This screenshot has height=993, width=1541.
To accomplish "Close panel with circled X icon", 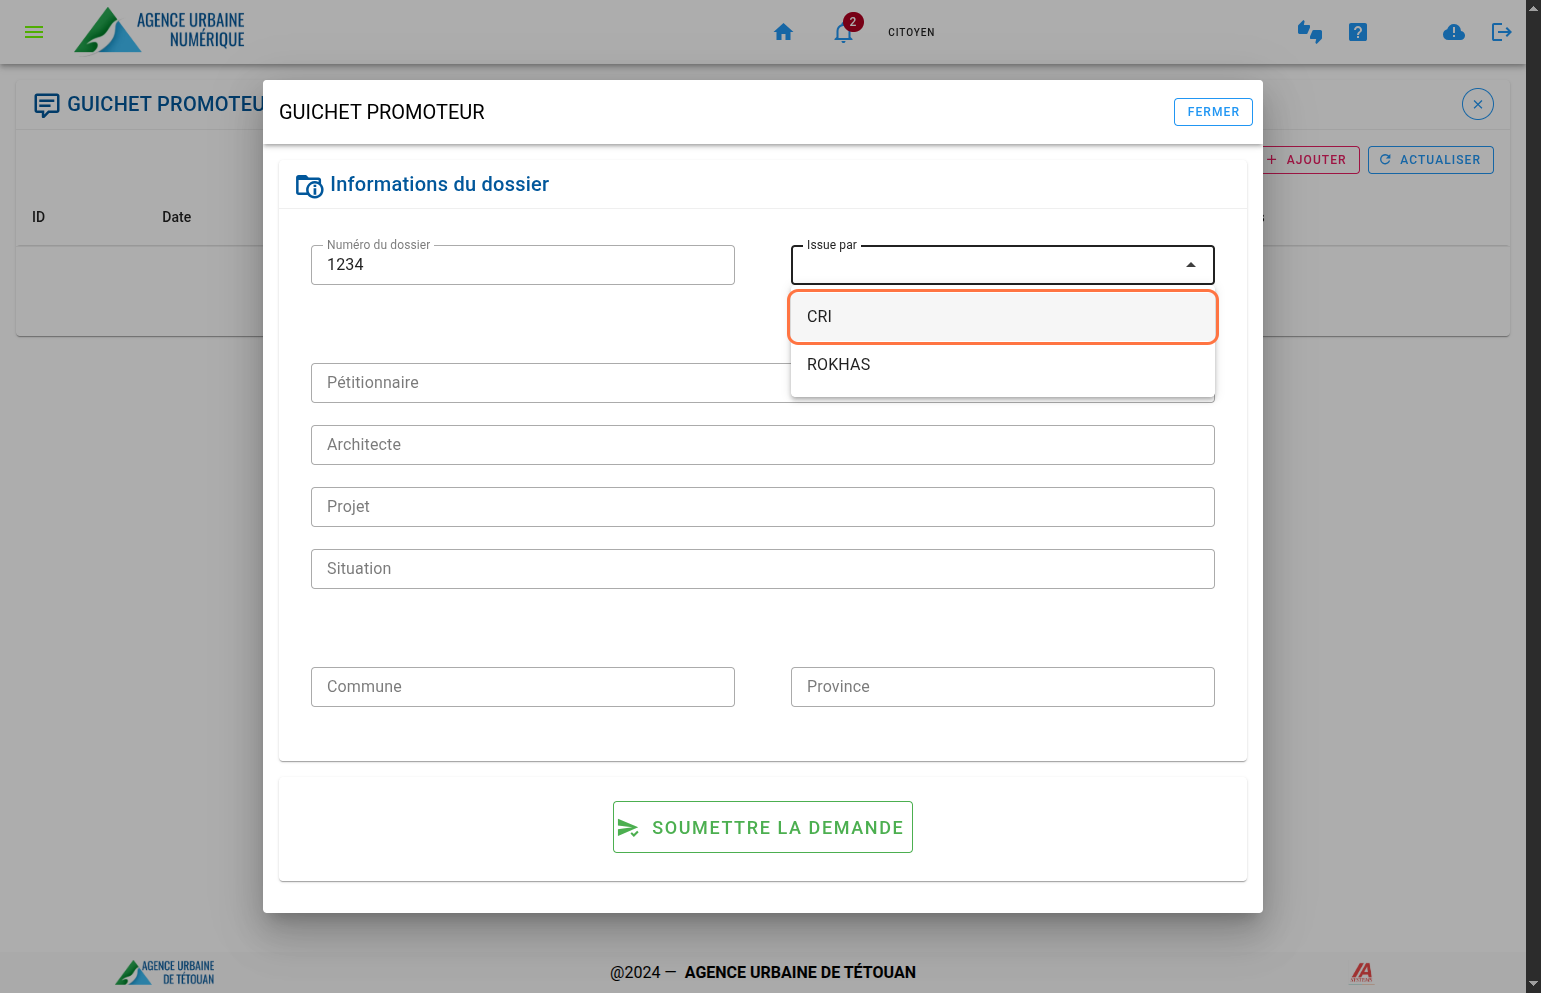I will pos(1477,104).
